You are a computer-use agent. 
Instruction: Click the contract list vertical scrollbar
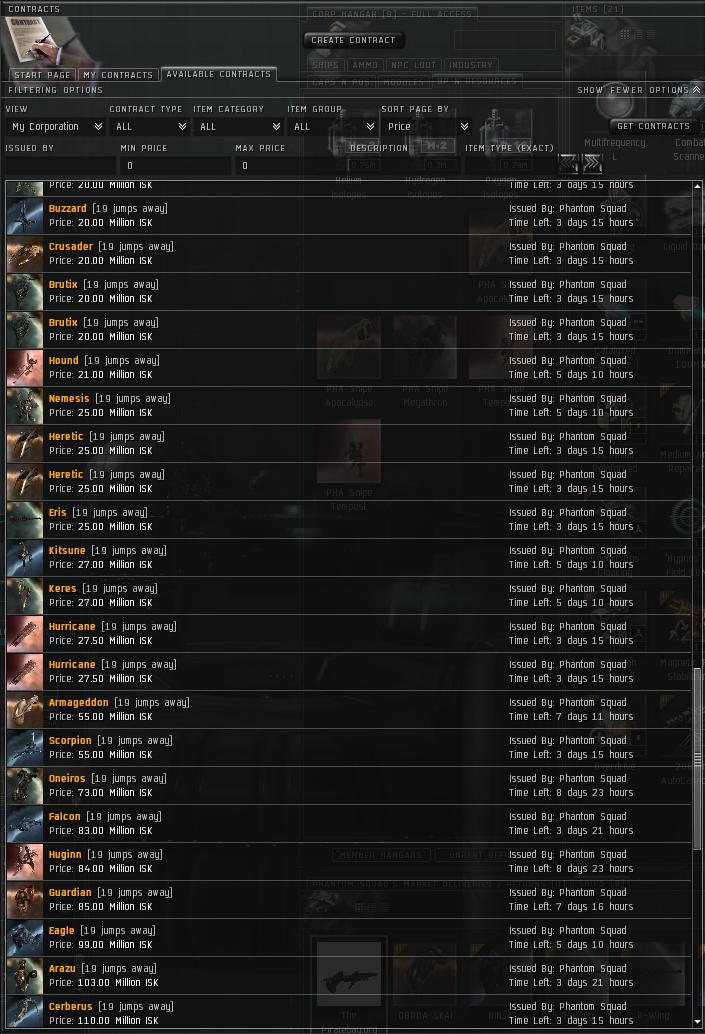pyautogui.click(x=697, y=758)
